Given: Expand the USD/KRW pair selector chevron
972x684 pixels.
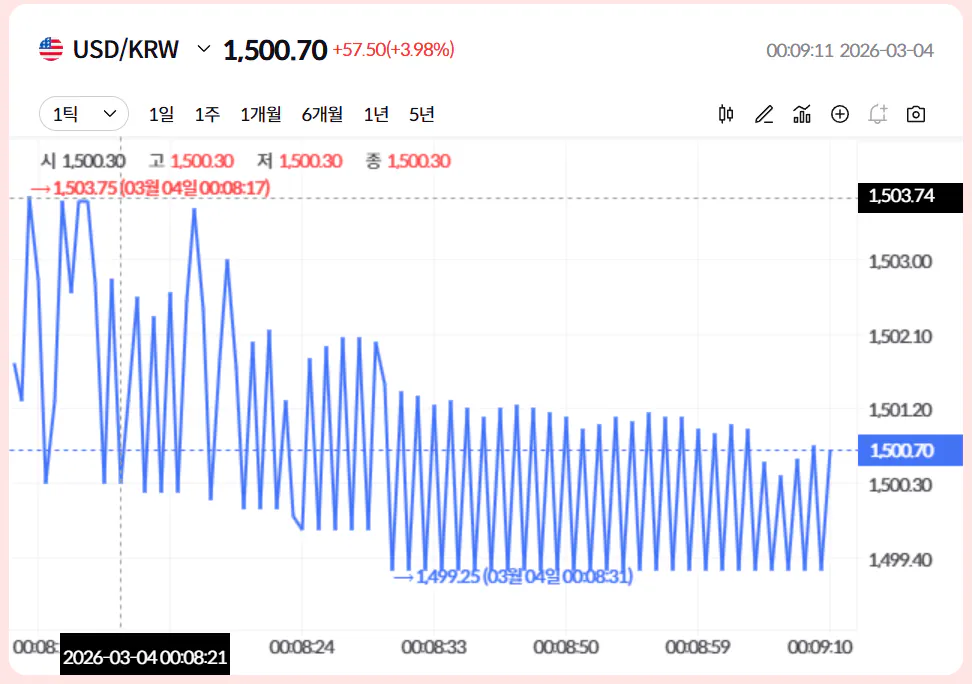Looking at the screenshot, I should tap(204, 49).
